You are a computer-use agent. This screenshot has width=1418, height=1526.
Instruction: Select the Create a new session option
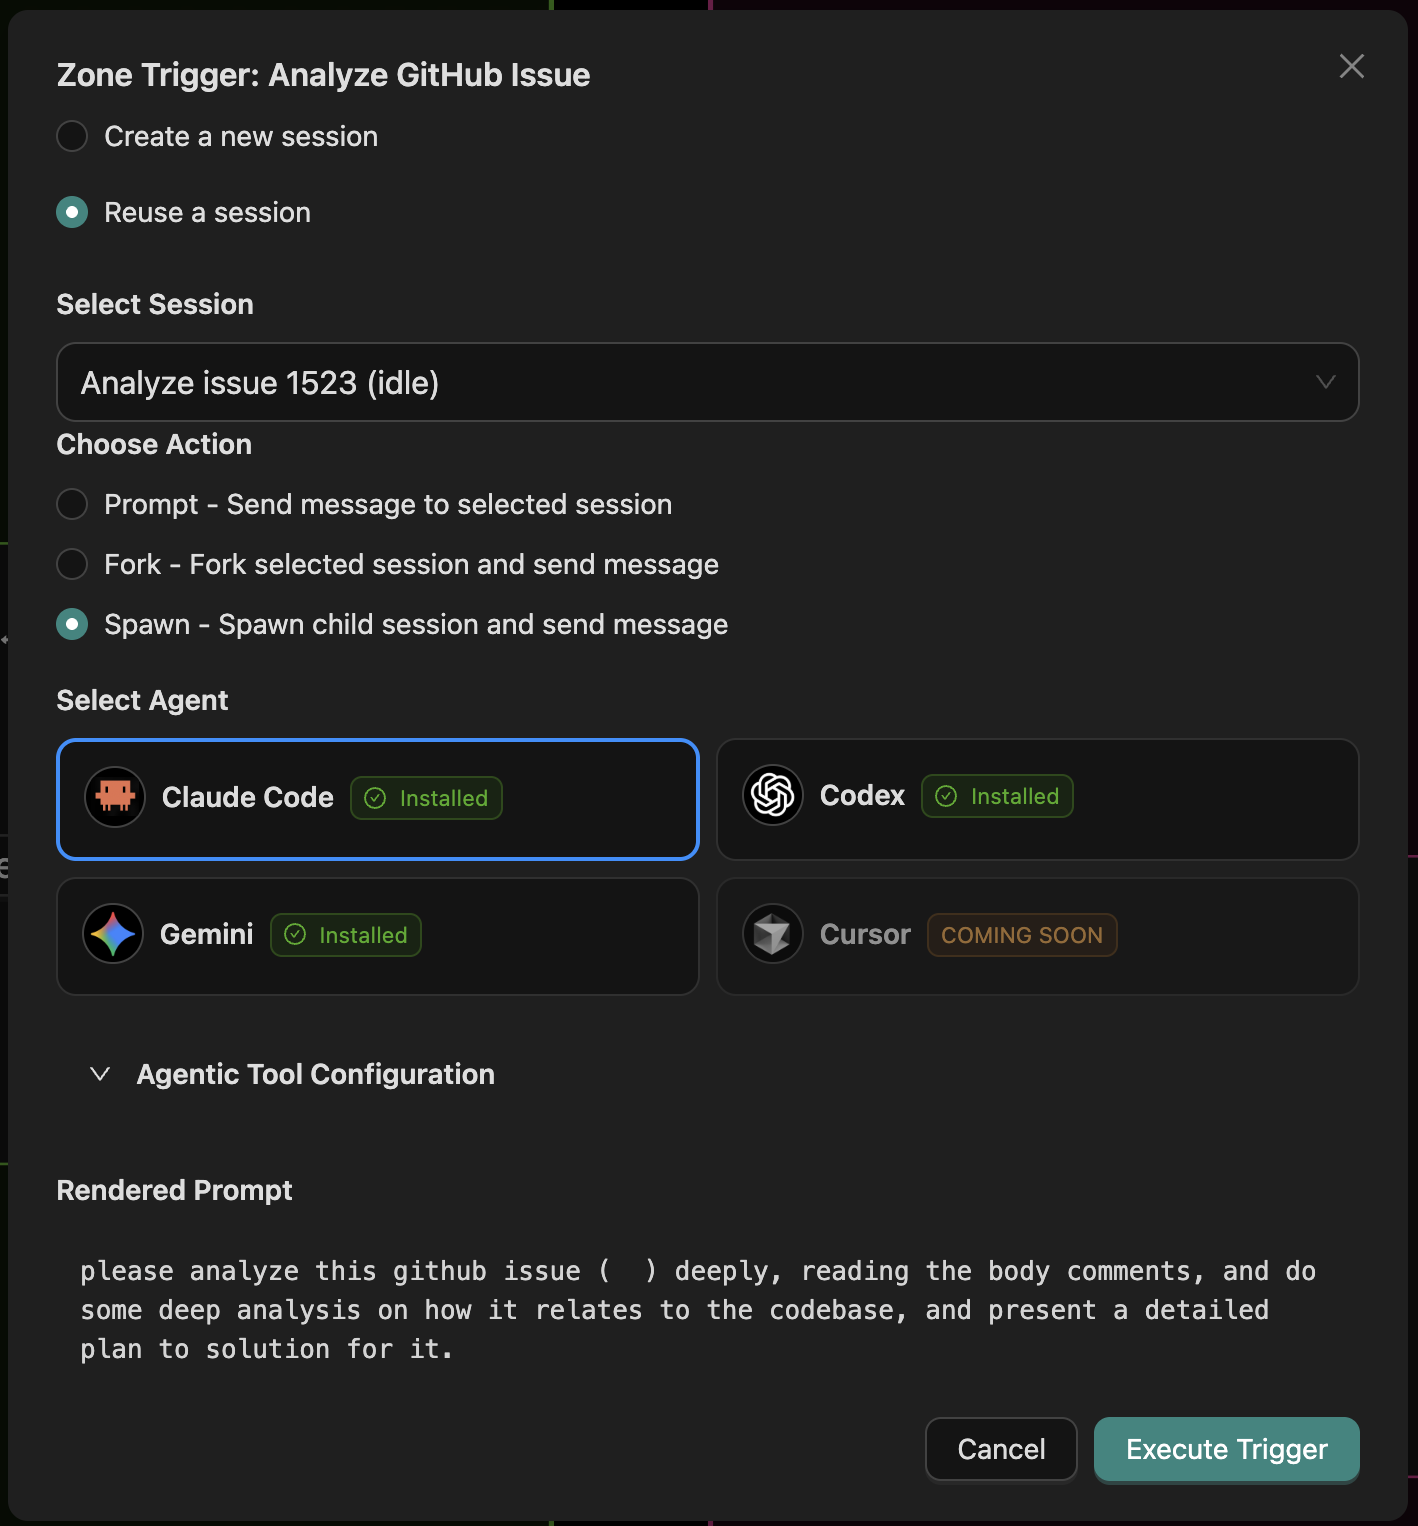[72, 136]
